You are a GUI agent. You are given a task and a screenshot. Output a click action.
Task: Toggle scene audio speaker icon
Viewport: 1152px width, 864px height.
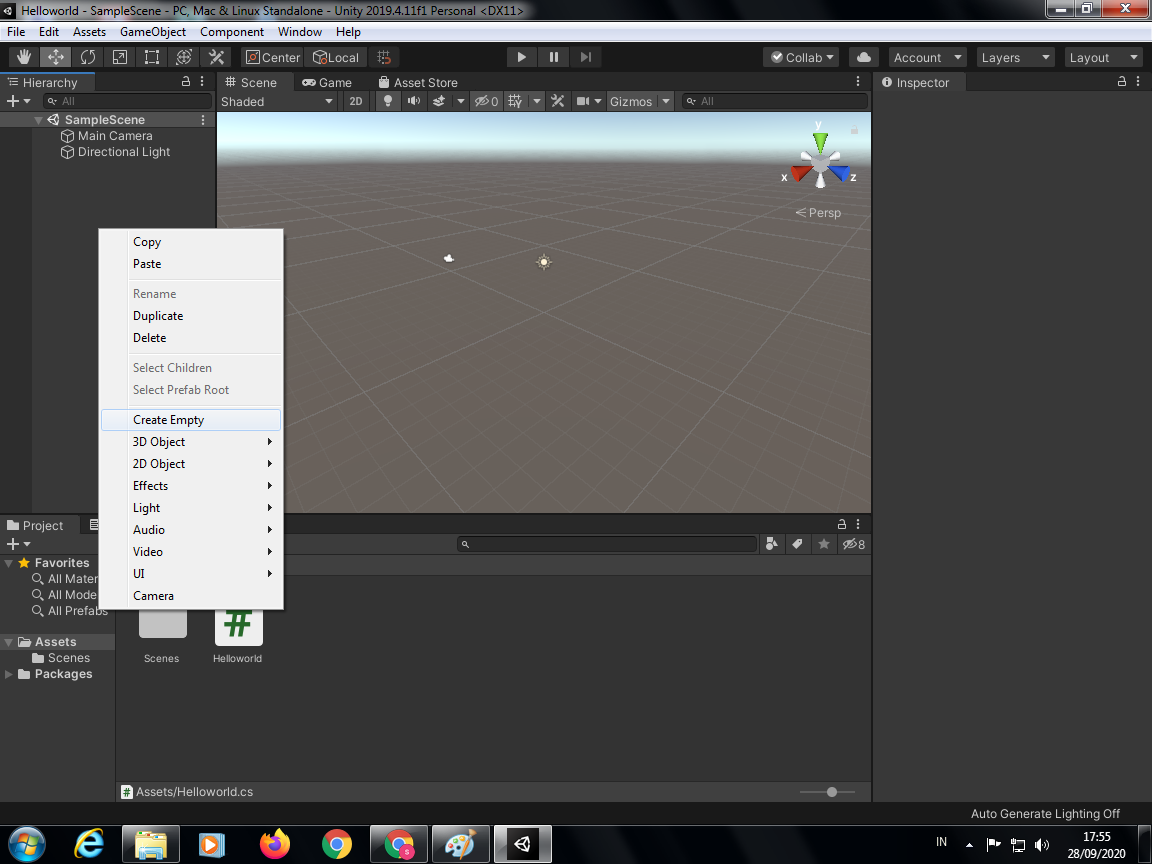(x=414, y=101)
